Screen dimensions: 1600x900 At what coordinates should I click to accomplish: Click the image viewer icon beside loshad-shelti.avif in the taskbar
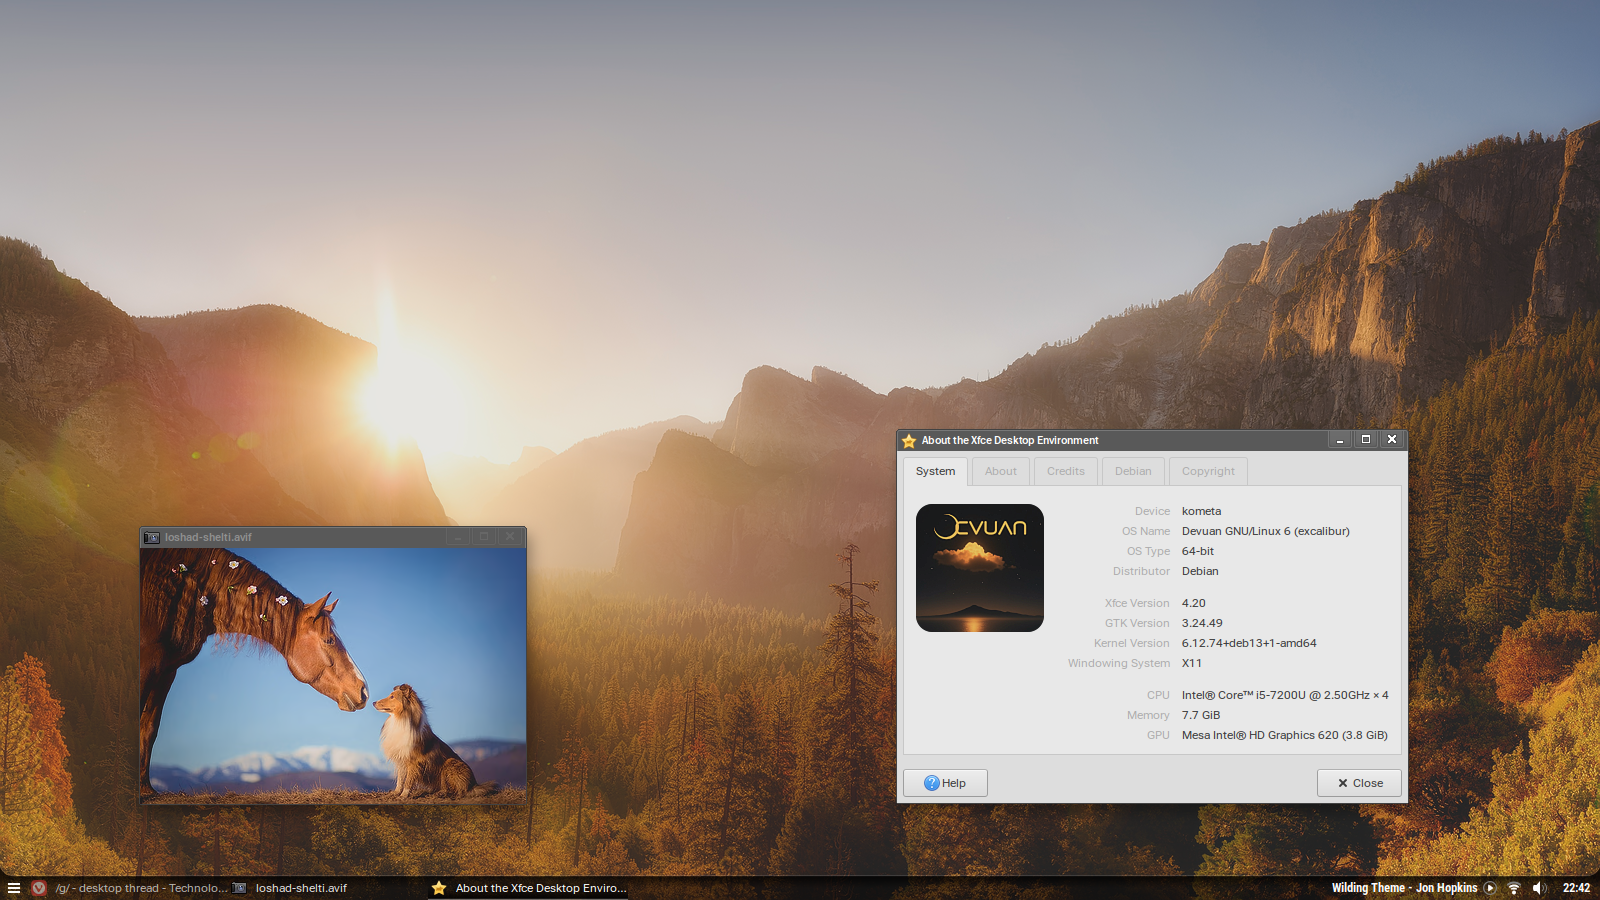pos(240,888)
